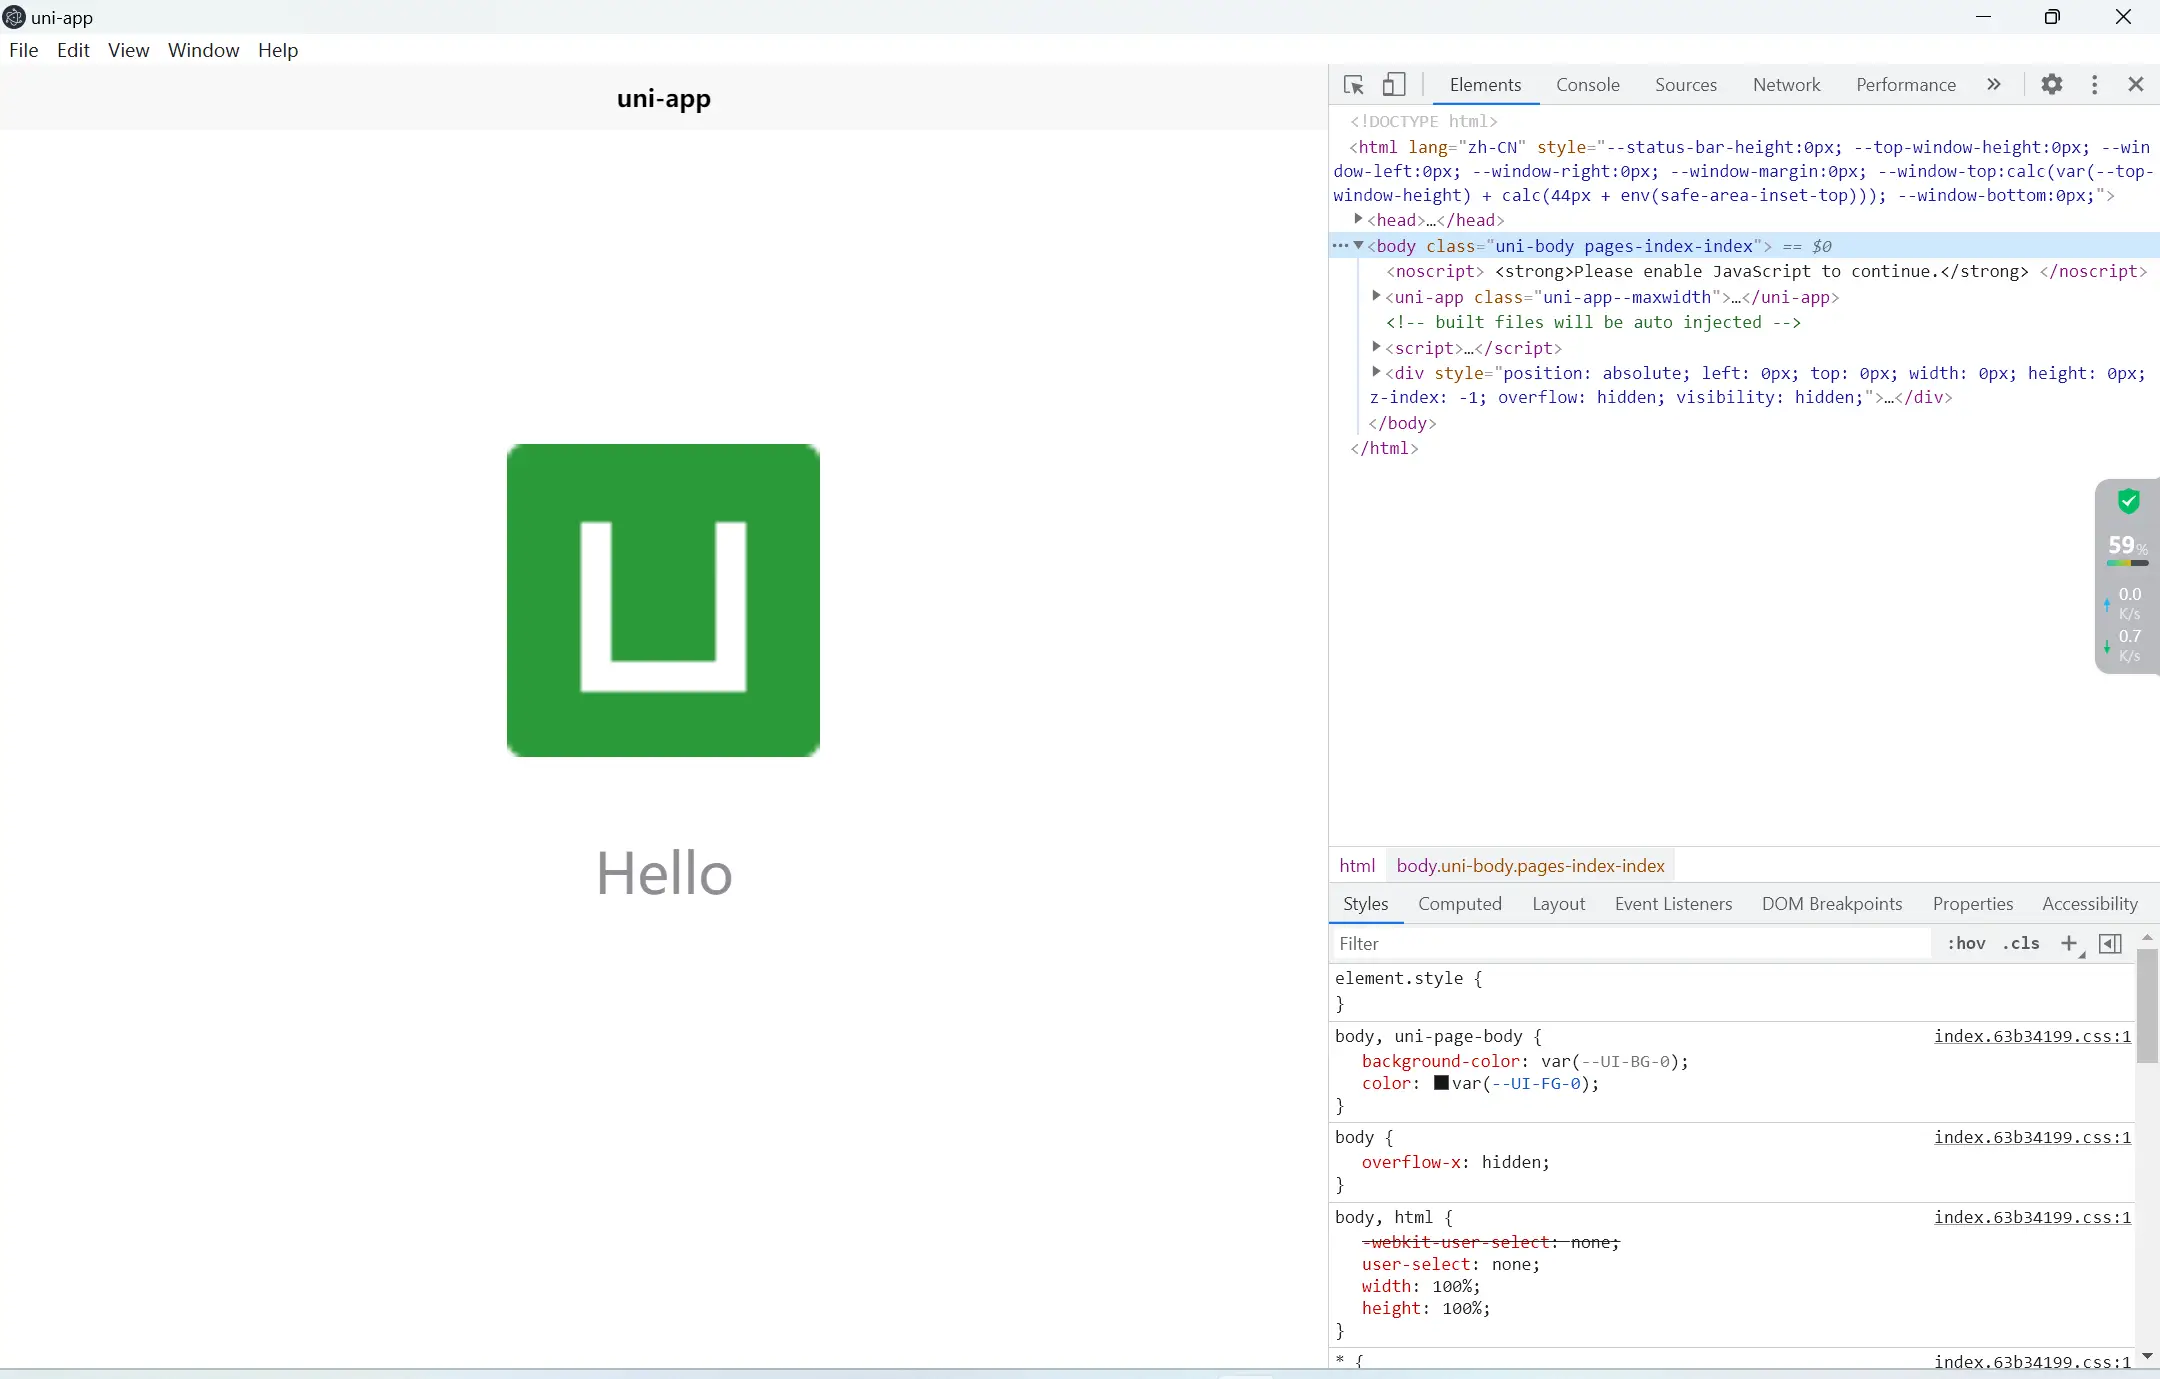Open the Accessibility pane tab

(x=2090, y=904)
